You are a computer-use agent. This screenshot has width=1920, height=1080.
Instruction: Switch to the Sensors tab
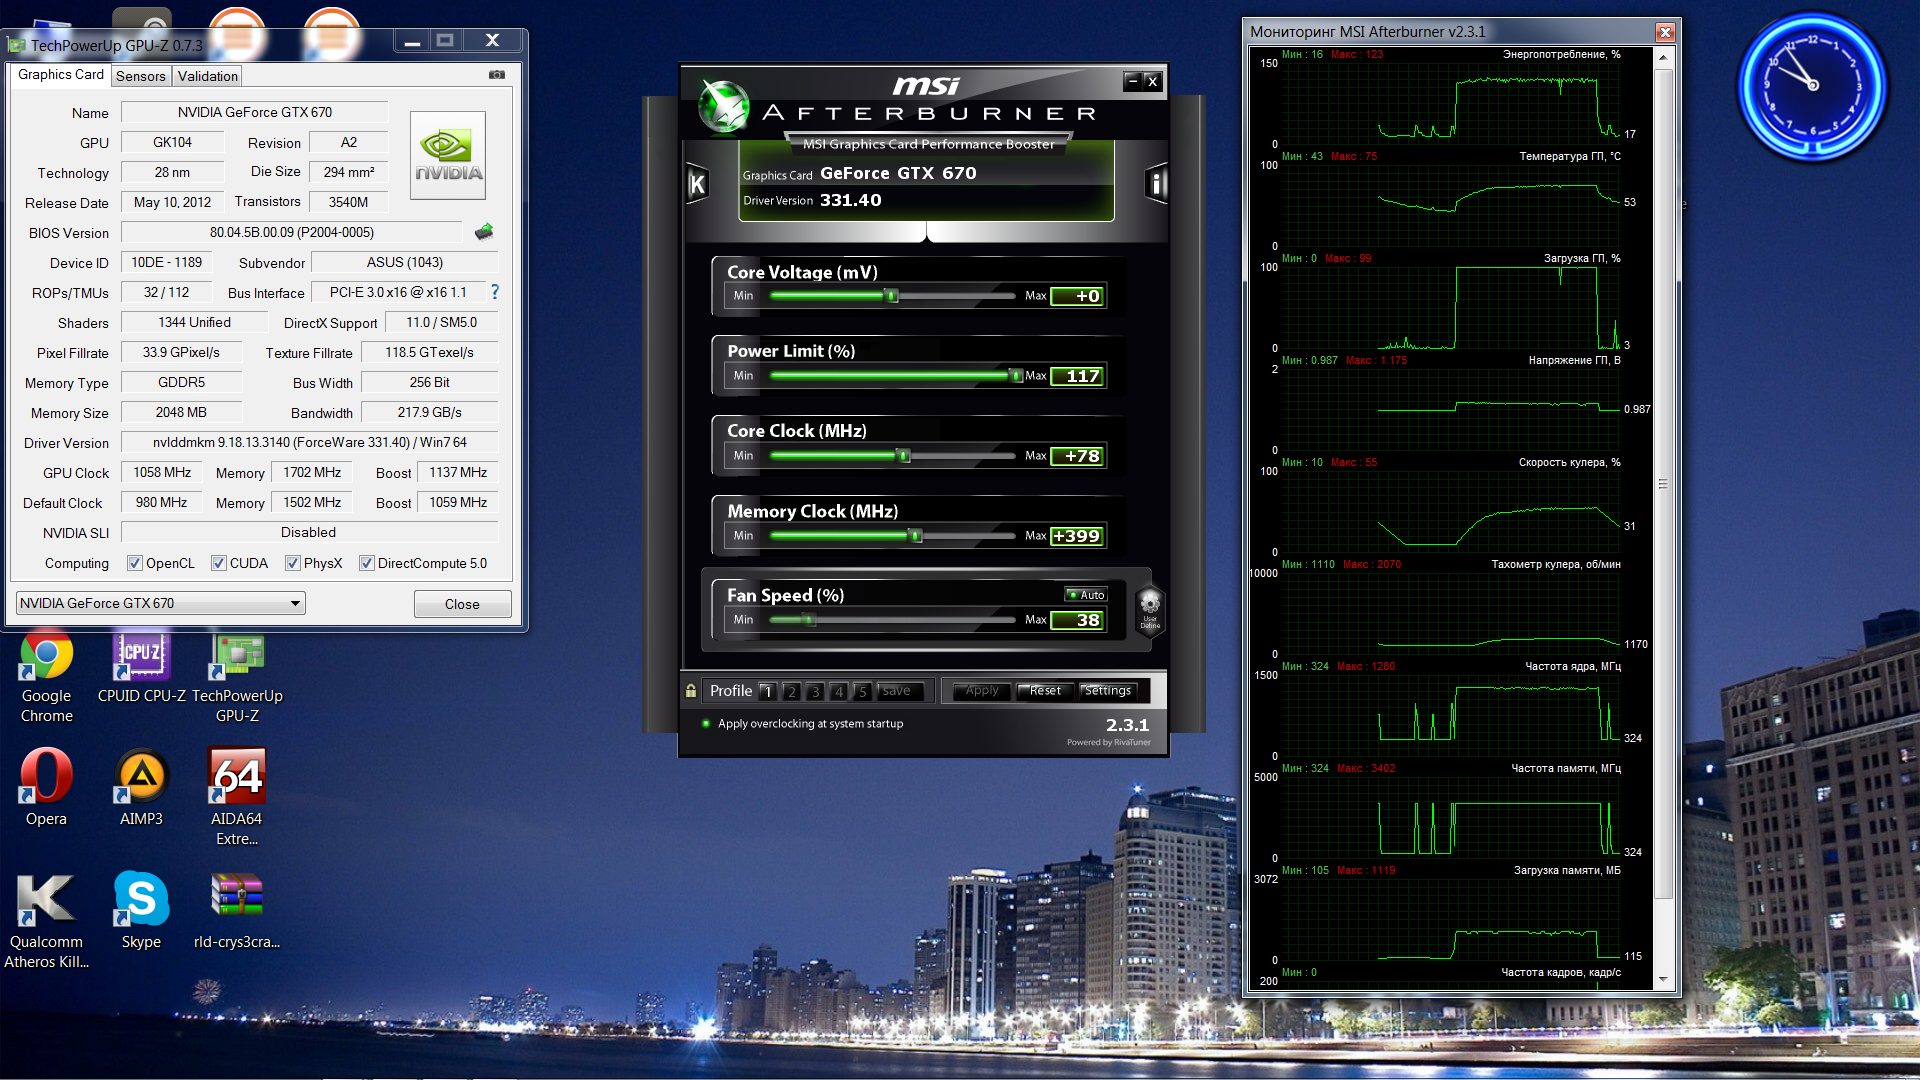point(140,76)
